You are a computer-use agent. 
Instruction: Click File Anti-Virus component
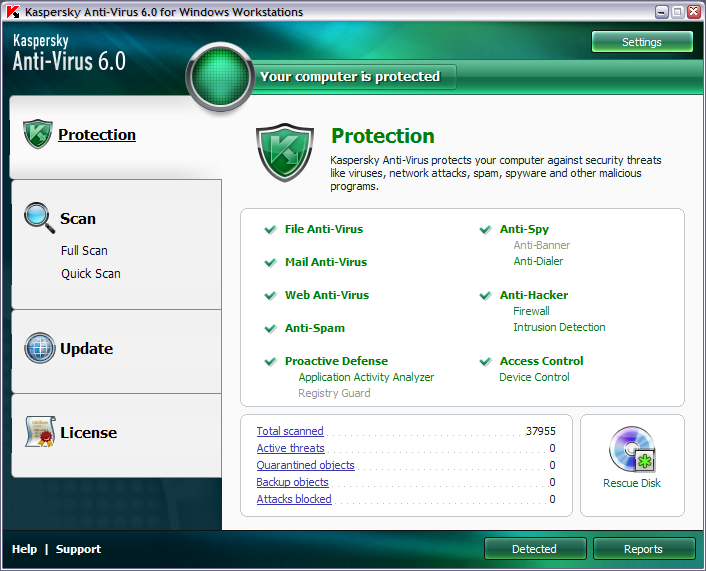324,229
